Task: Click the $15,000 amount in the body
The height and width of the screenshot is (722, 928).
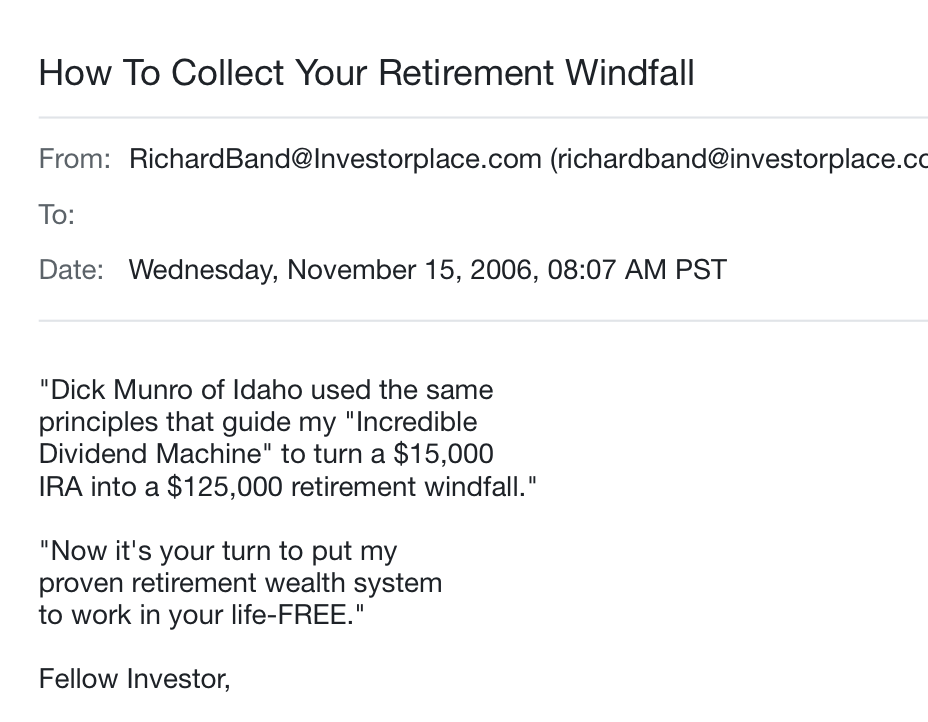Action: [x=443, y=454]
